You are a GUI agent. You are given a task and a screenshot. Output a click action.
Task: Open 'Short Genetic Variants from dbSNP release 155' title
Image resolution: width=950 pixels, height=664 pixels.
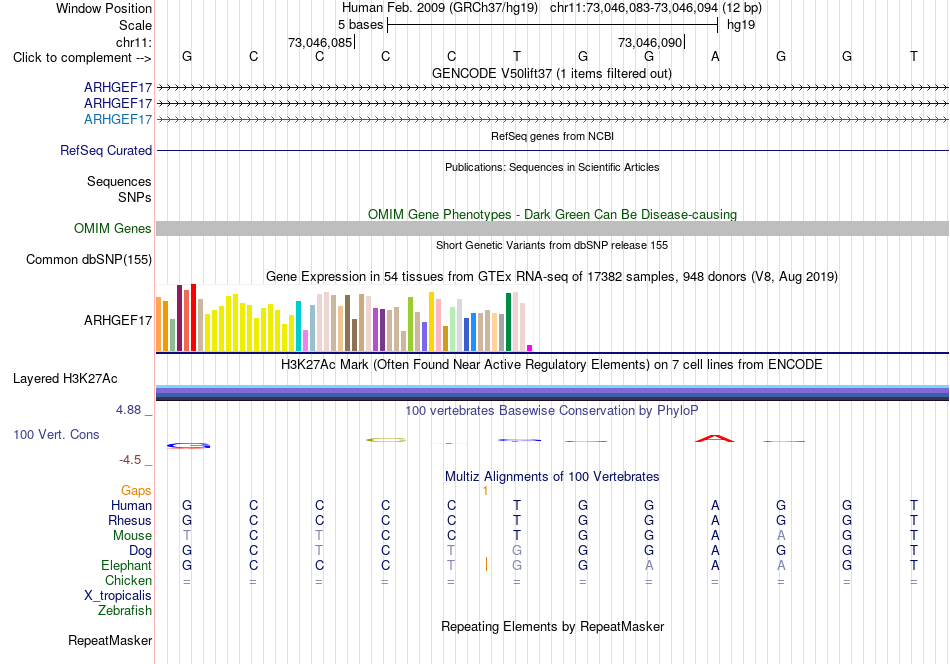click(x=552, y=245)
